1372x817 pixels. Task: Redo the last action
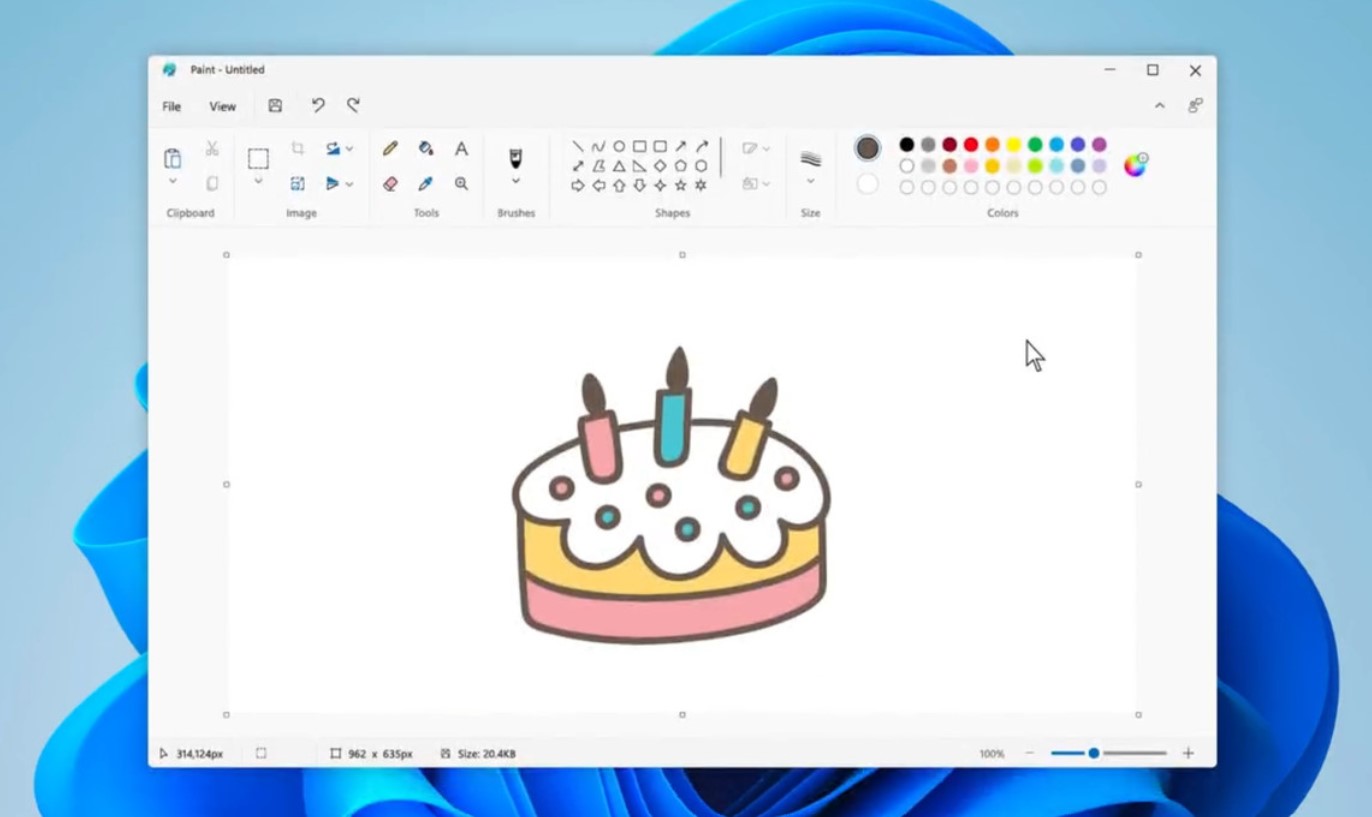click(x=353, y=105)
